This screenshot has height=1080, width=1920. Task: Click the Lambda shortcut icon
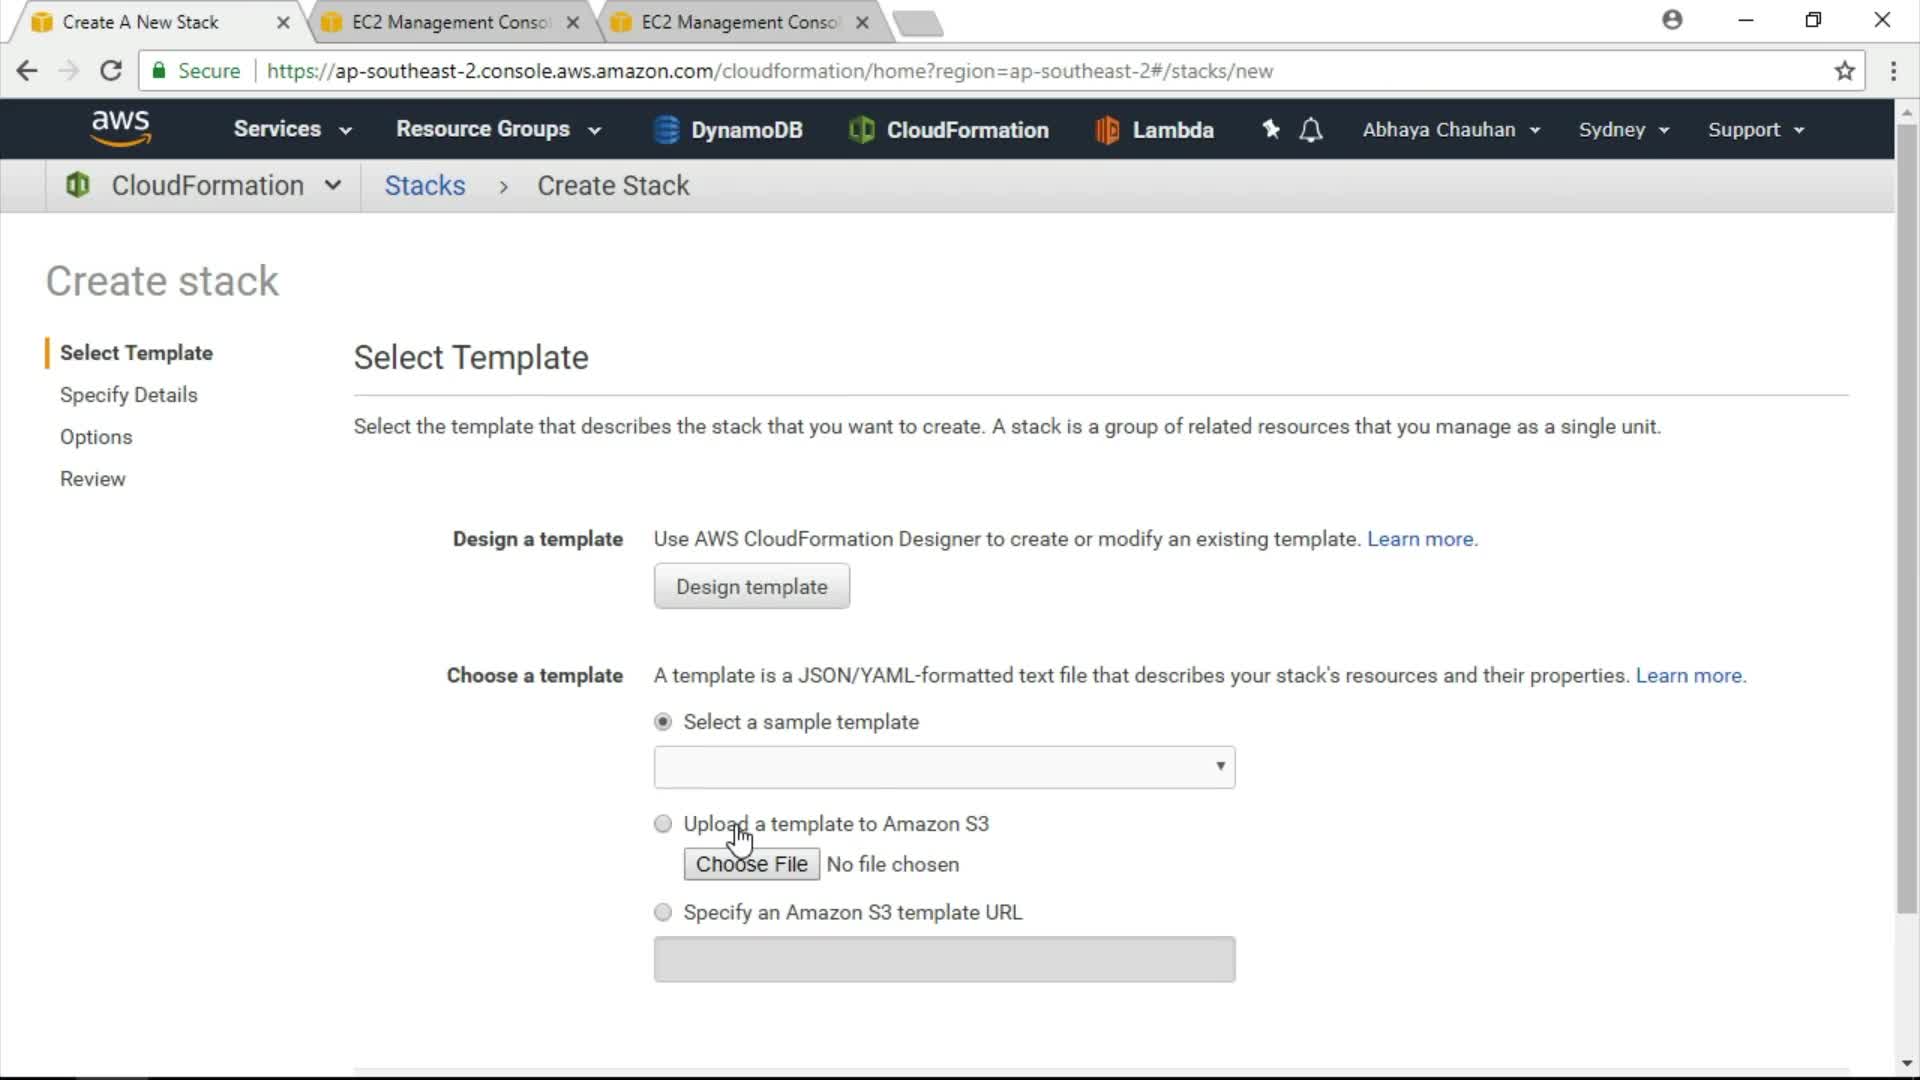pyautogui.click(x=1107, y=130)
